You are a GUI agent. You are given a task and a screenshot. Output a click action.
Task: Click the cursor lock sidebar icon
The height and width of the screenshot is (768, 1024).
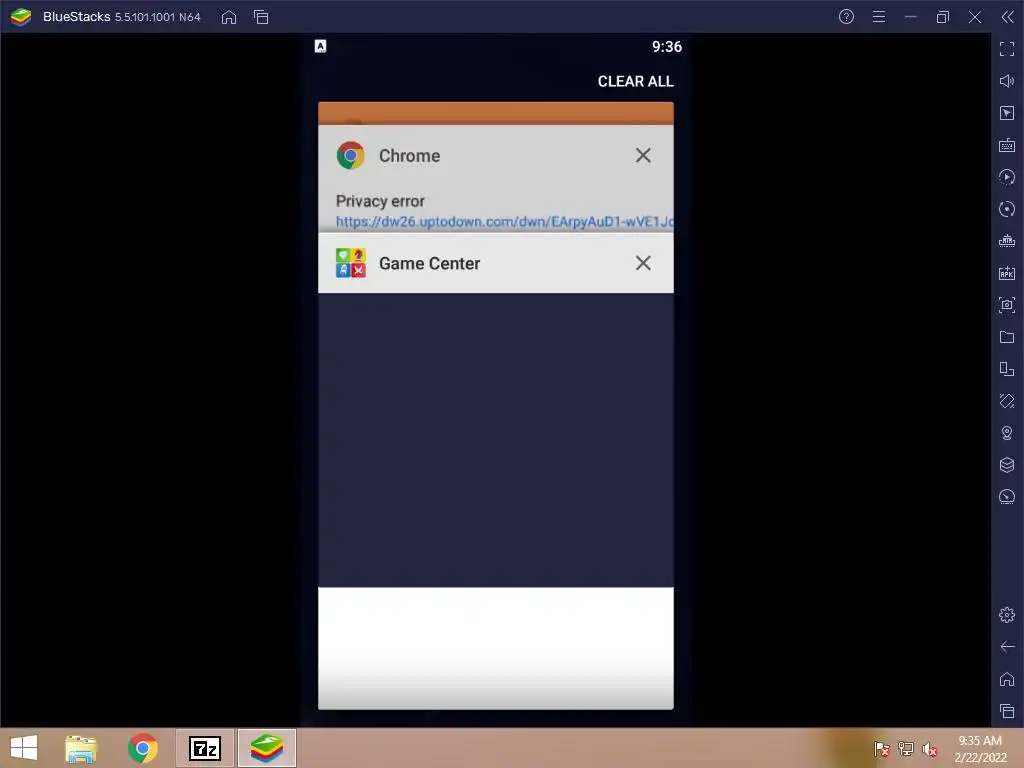pyautogui.click(x=1007, y=113)
